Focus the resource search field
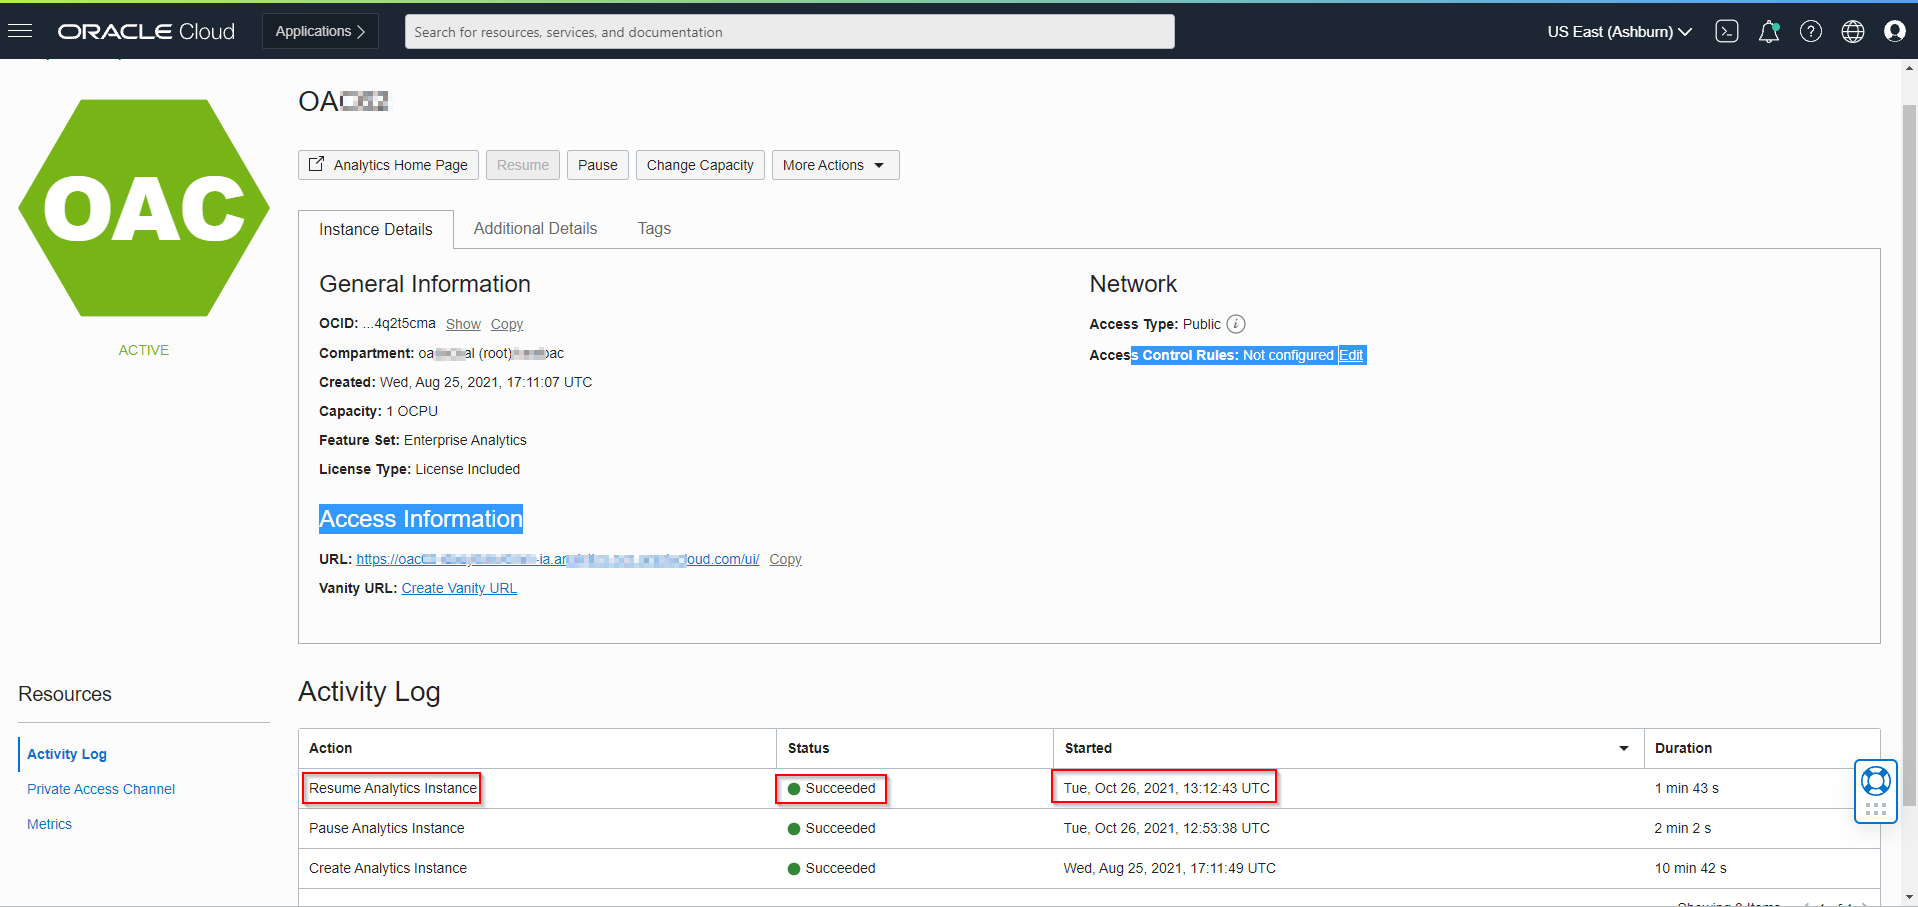This screenshot has width=1918, height=907. [789, 32]
